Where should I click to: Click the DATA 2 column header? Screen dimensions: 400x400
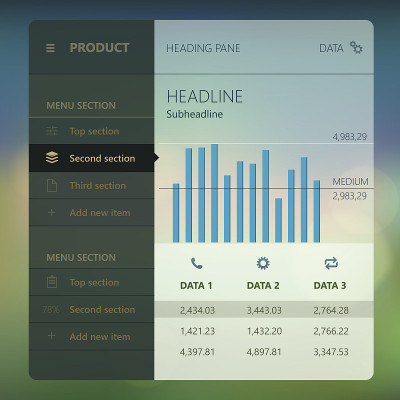point(263,286)
